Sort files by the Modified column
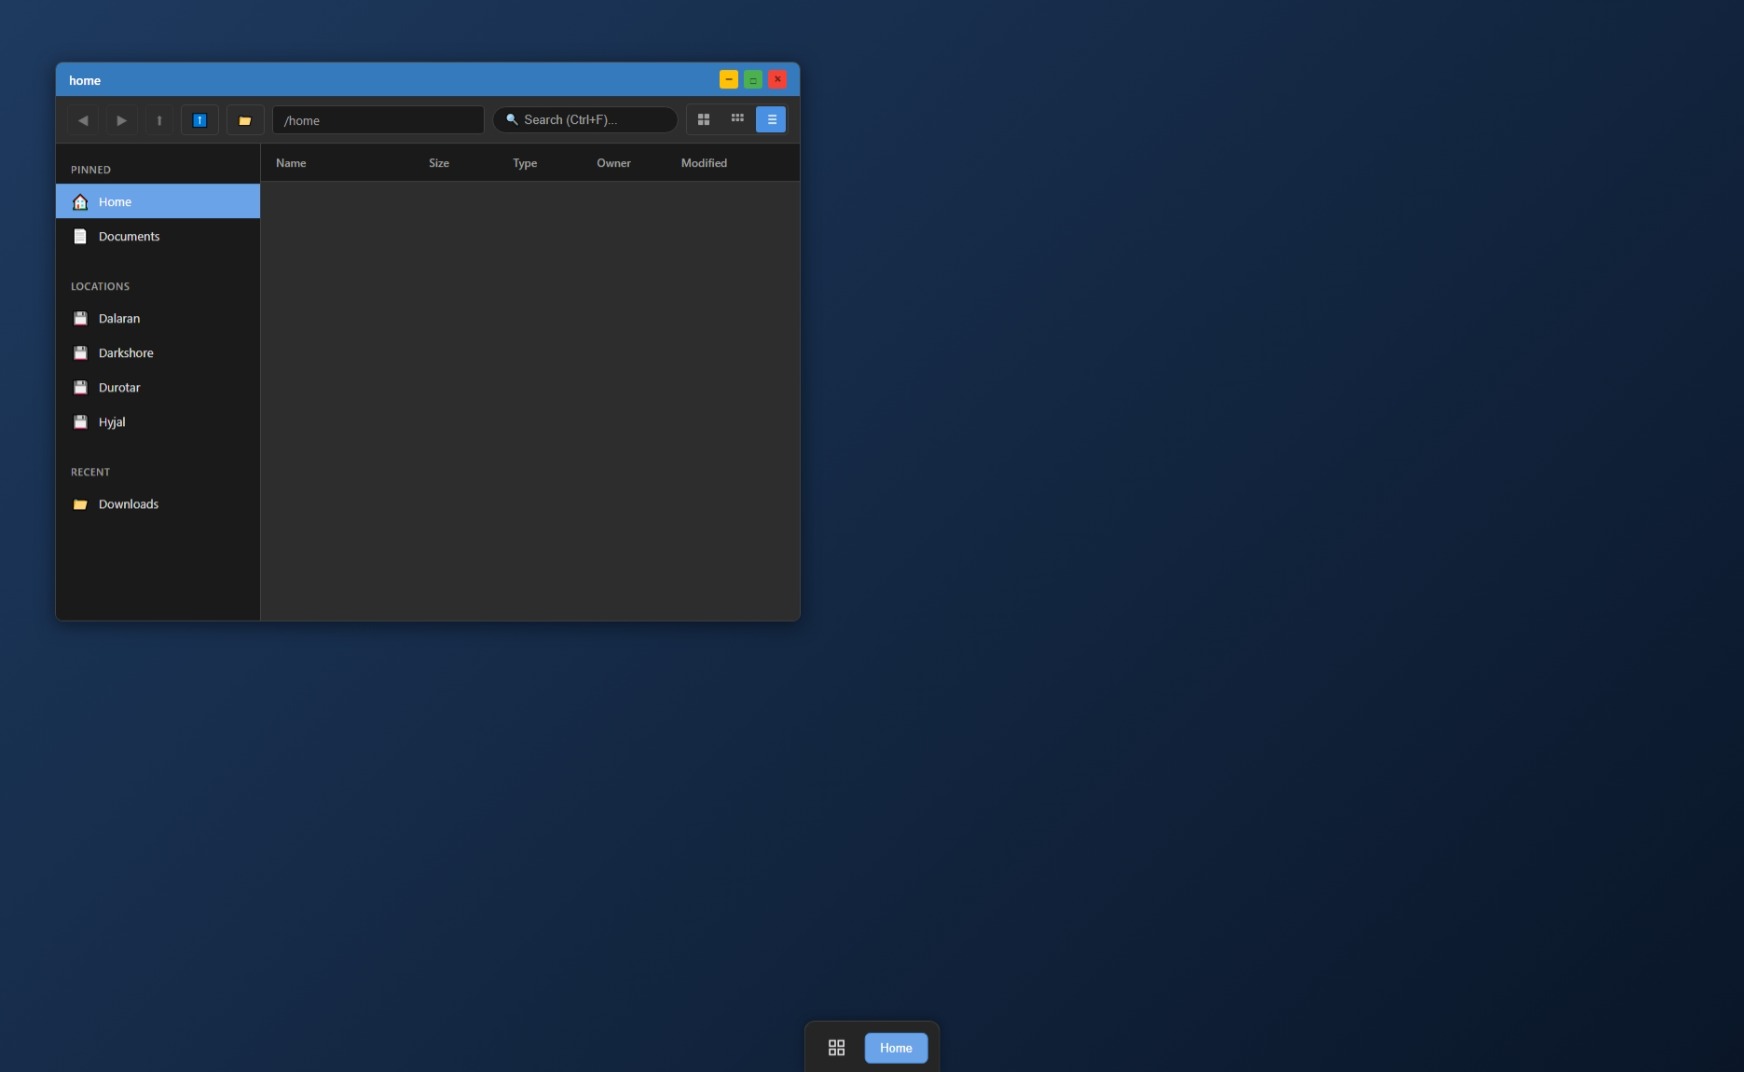 [x=703, y=162]
